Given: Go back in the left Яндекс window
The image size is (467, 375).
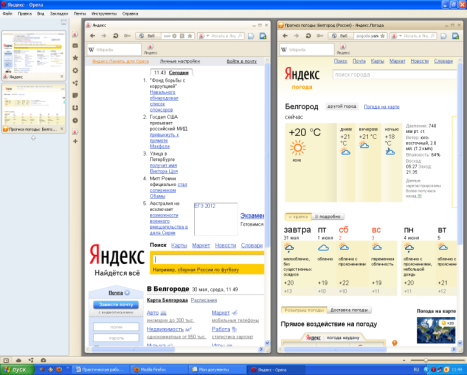Looking at the screenshot, I should (x=93, y=36).
